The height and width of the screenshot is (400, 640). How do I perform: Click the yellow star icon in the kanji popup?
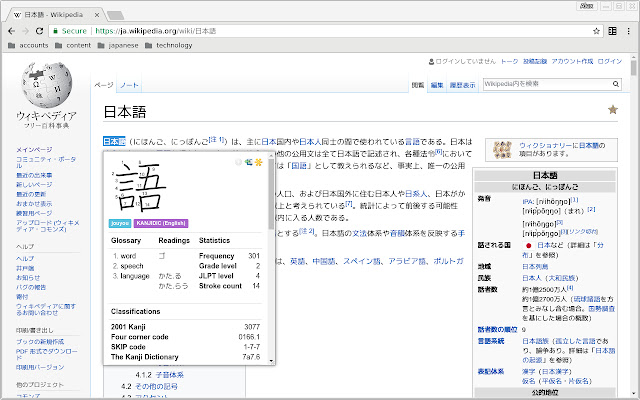click(x=259, y=162)
